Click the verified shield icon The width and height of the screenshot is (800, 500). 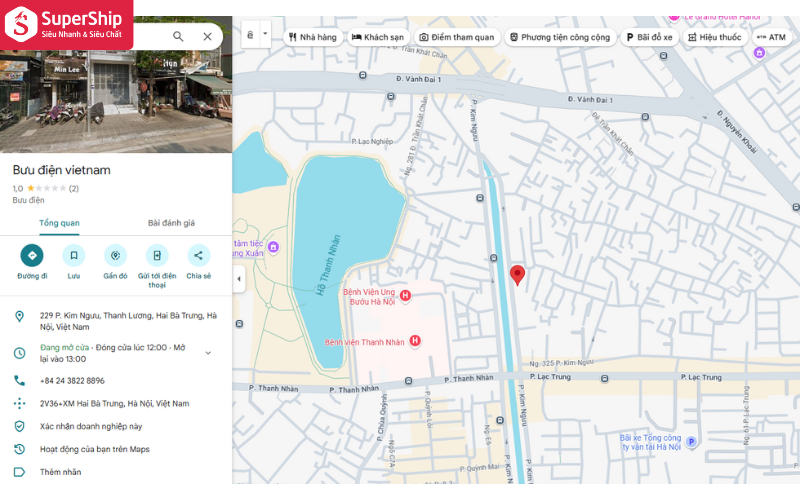click(x=19, y=427)
